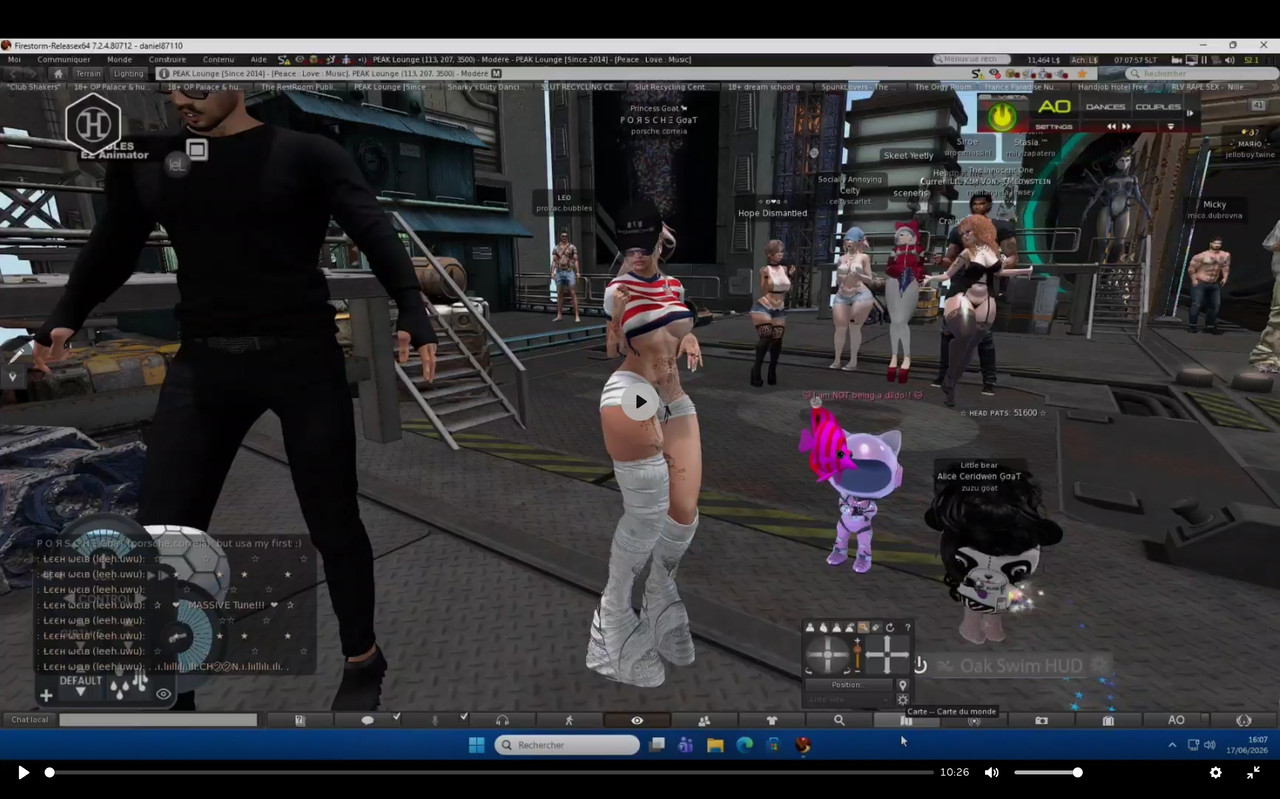Expand the DEFAULT arrow on bottom-left HUD
This screenshot has height=799, width=1280.
[80, 692]
